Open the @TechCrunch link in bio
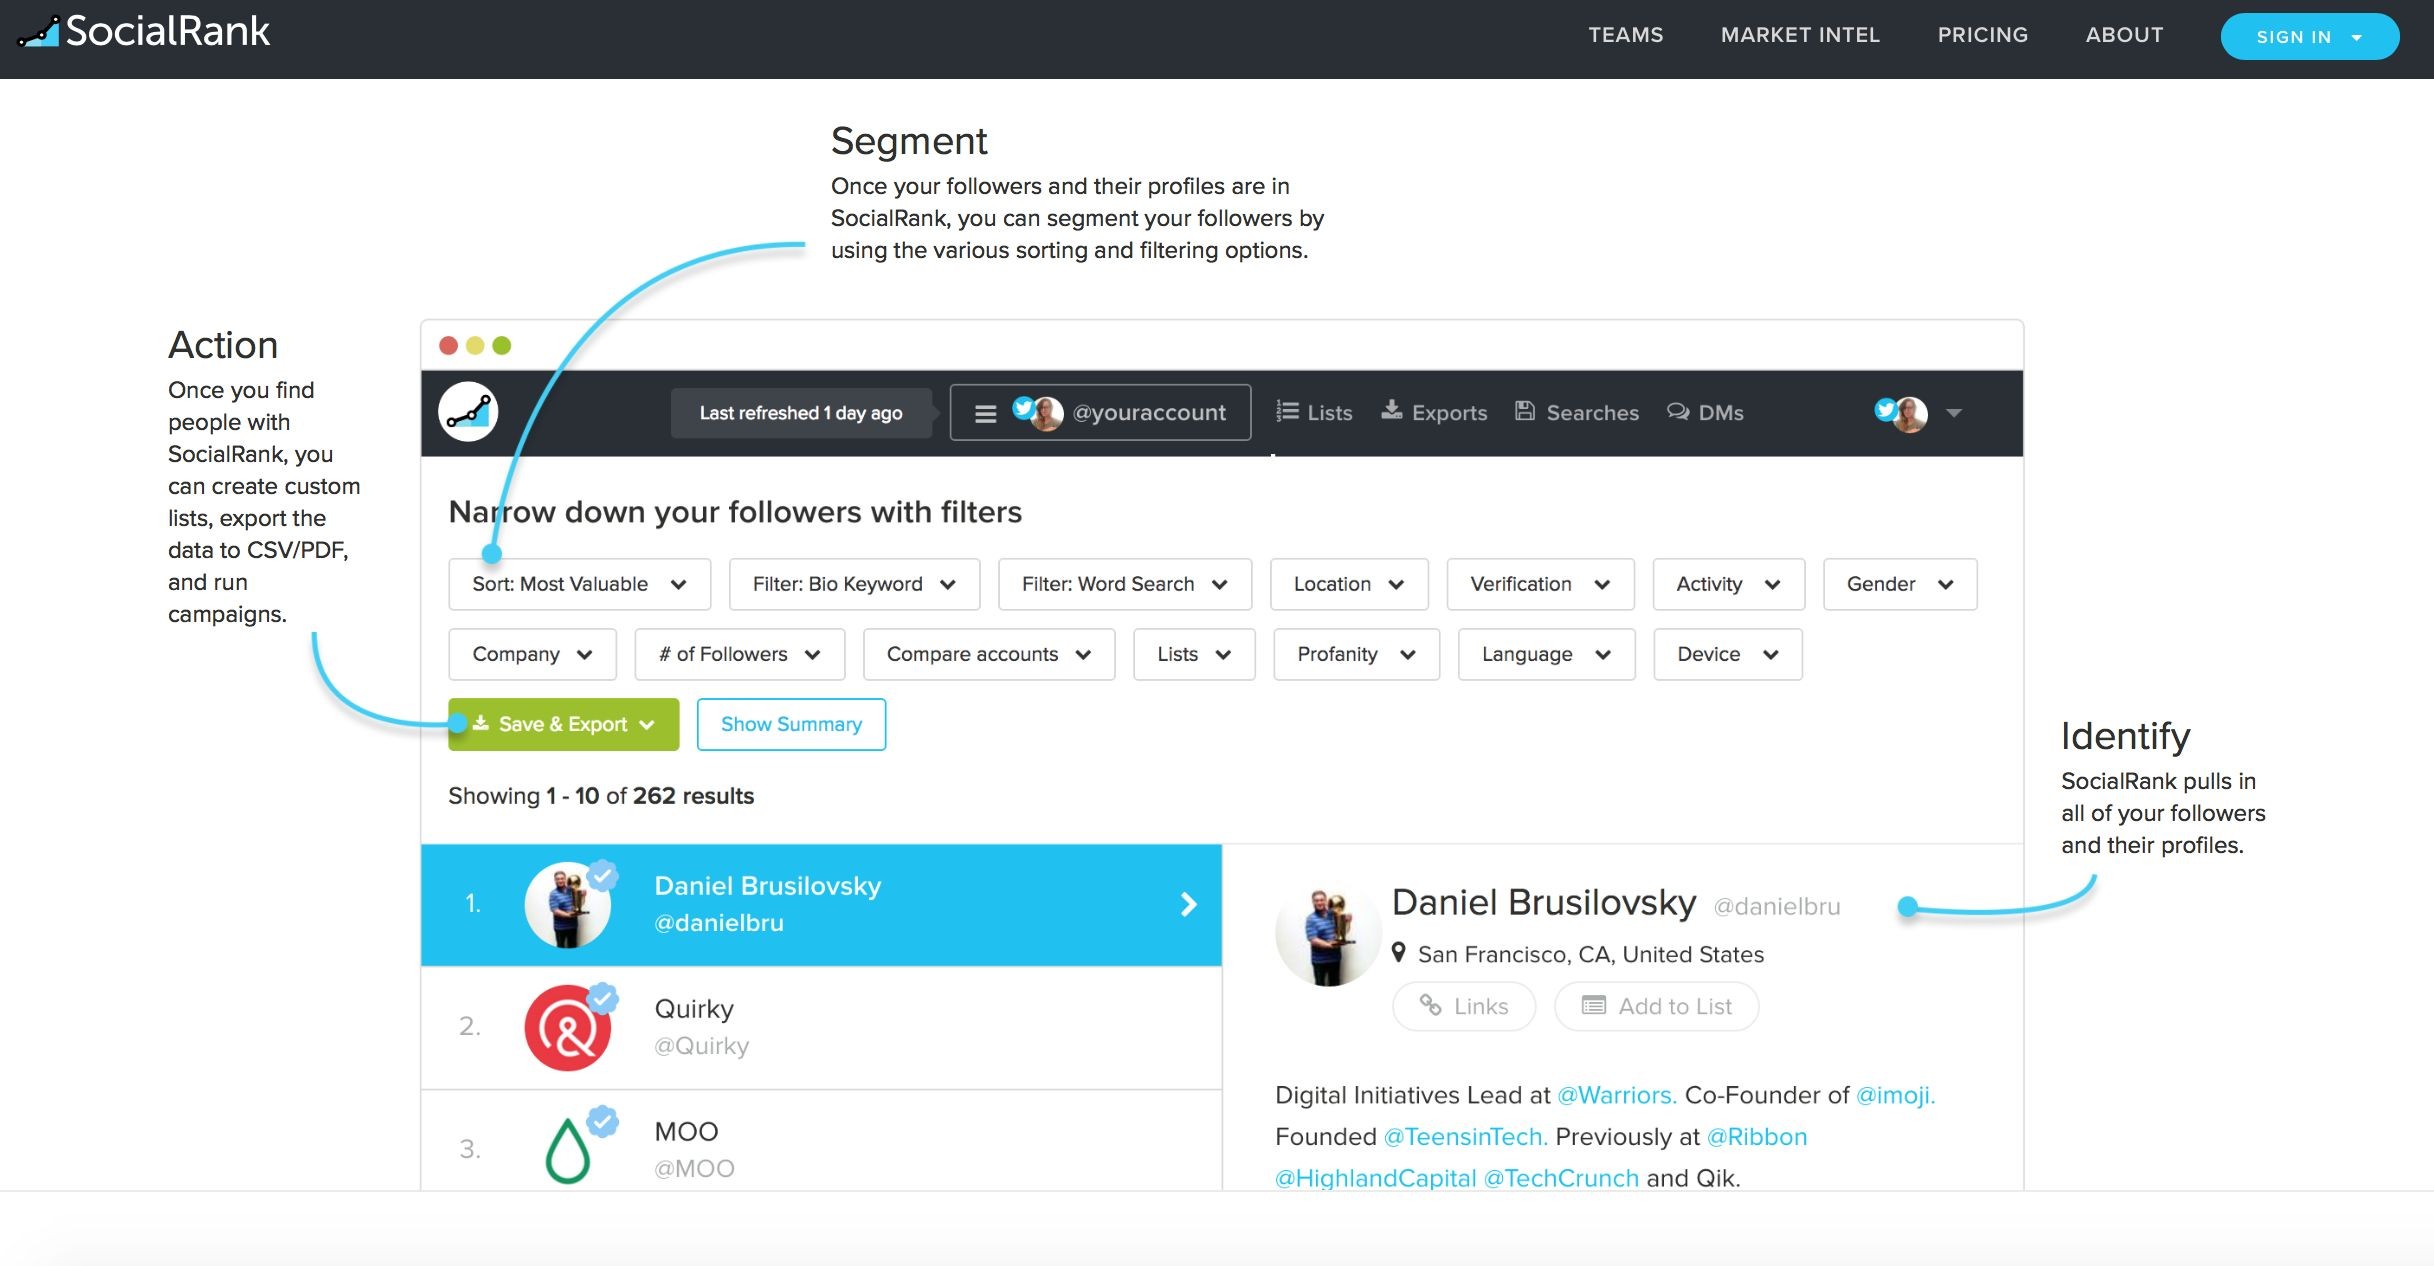The height and width of the screenshot is (1266, 2434). [x=1562, y=1178]
